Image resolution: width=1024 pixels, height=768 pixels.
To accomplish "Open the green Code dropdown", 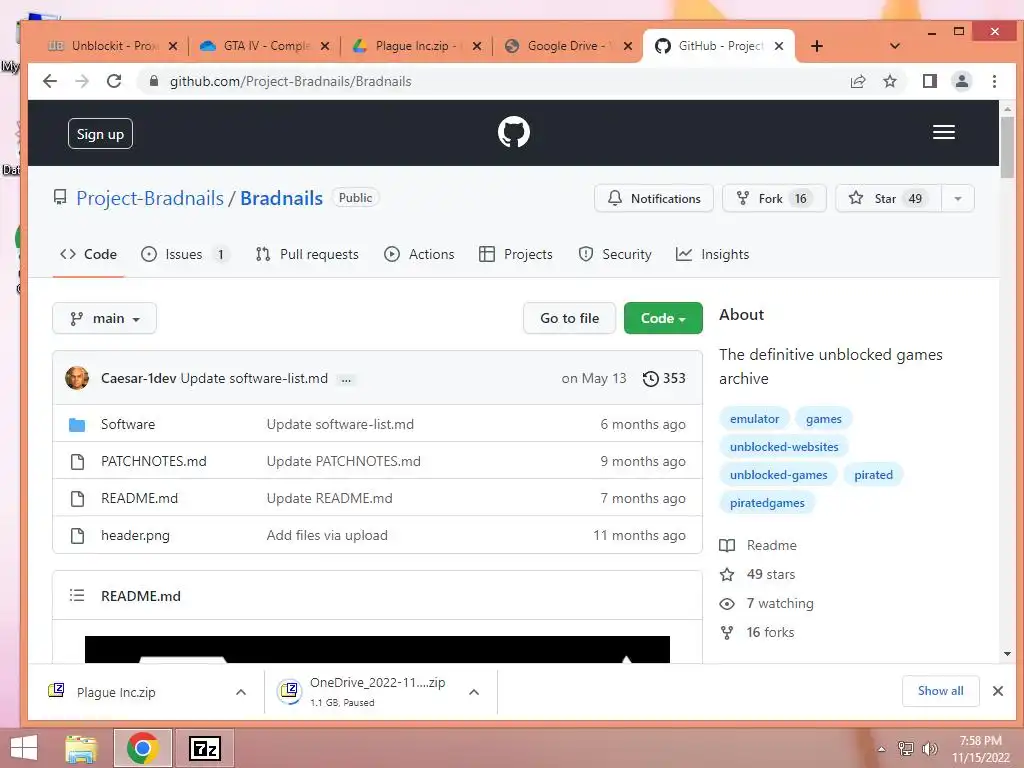I will [663, 318].
